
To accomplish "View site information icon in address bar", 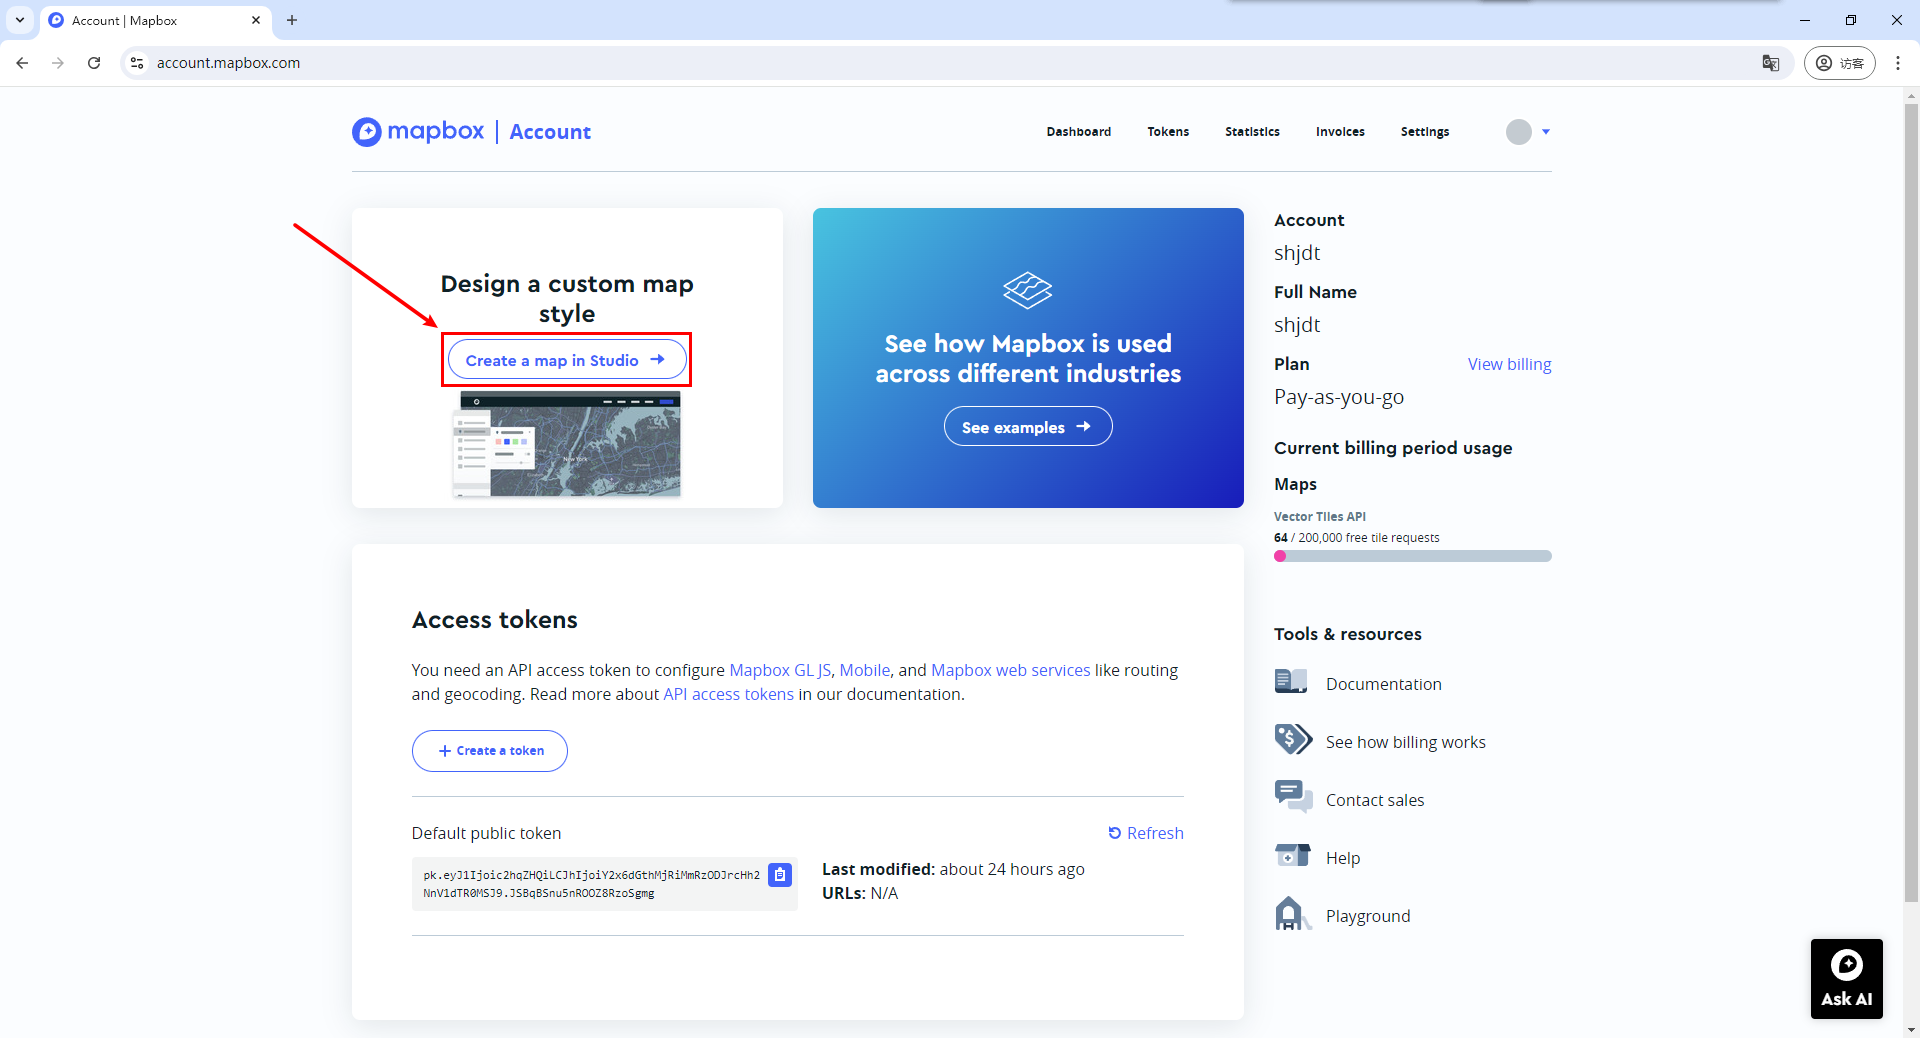I will (137, 63).
